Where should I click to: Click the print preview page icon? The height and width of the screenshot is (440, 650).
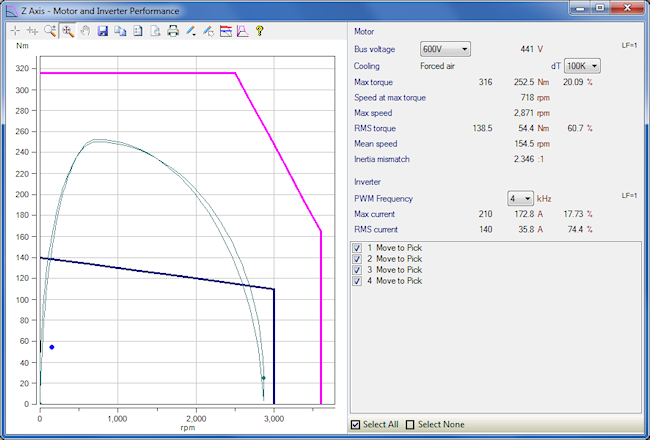click(x=155, y=31)
